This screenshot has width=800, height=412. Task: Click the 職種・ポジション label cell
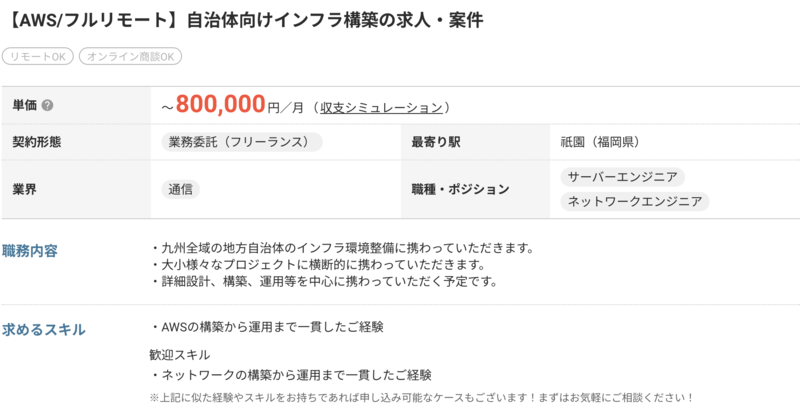pyautogui.click(x=460, y=188)
